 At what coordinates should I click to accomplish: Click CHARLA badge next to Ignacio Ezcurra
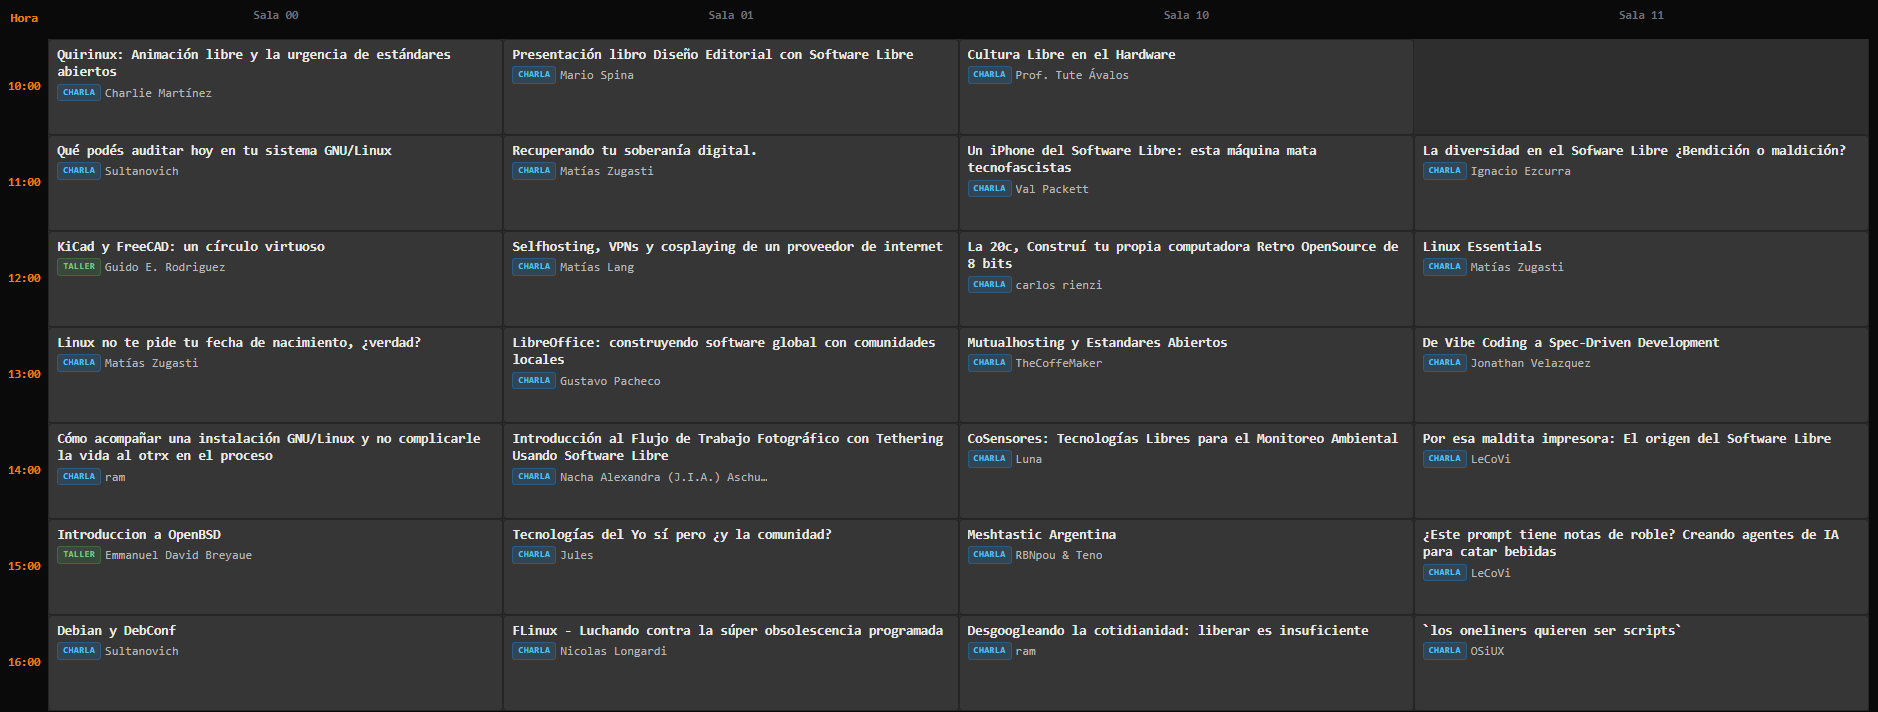tap(1445, 171)
